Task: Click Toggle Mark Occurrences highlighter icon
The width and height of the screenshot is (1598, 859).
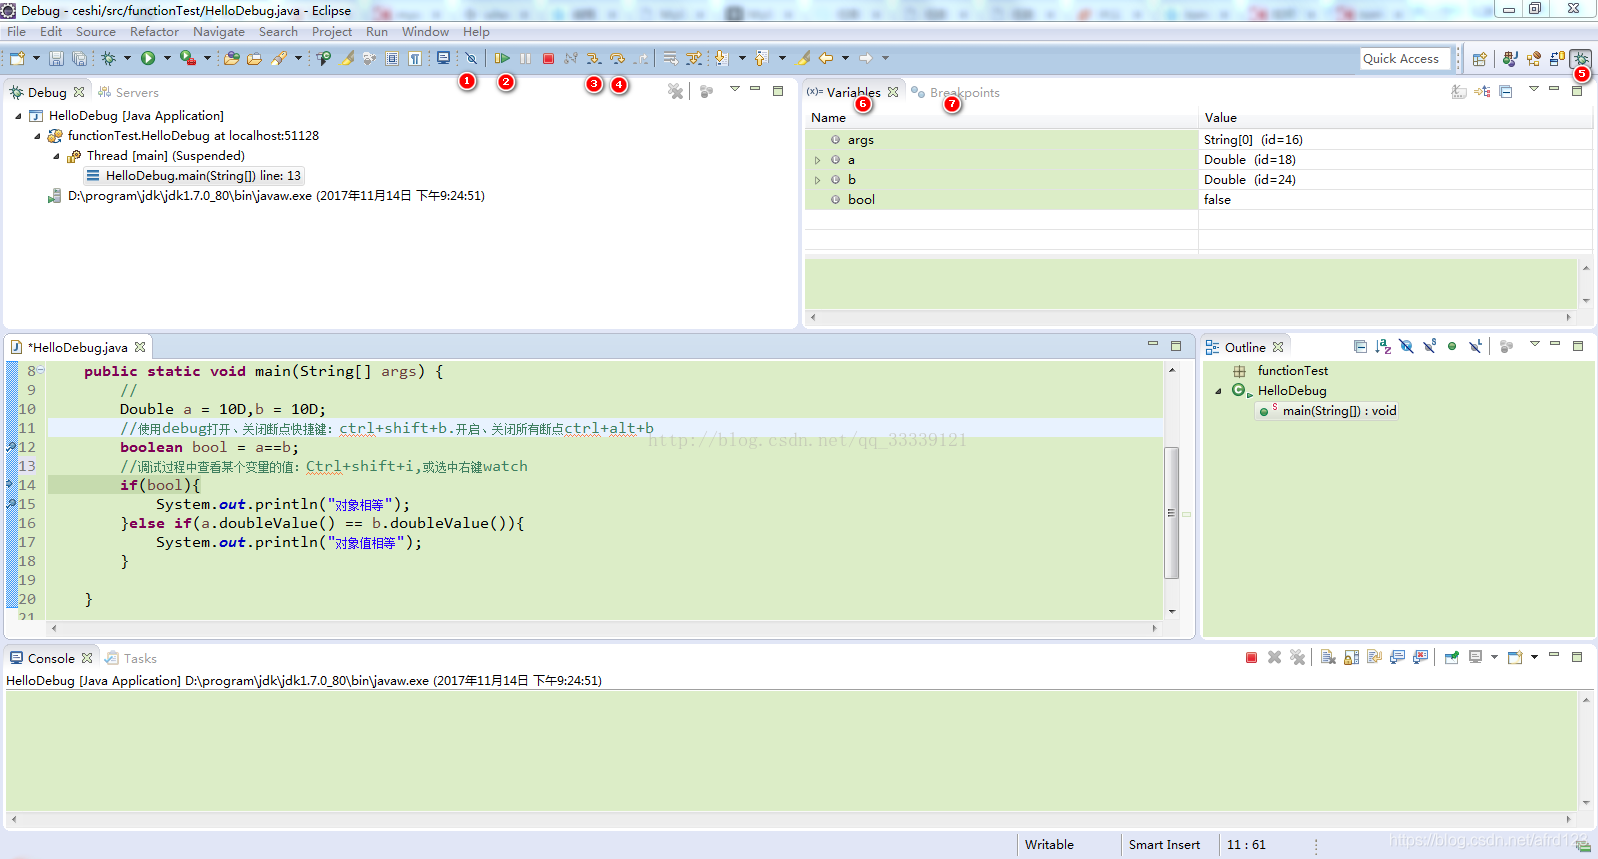Action: coord(346,59)
